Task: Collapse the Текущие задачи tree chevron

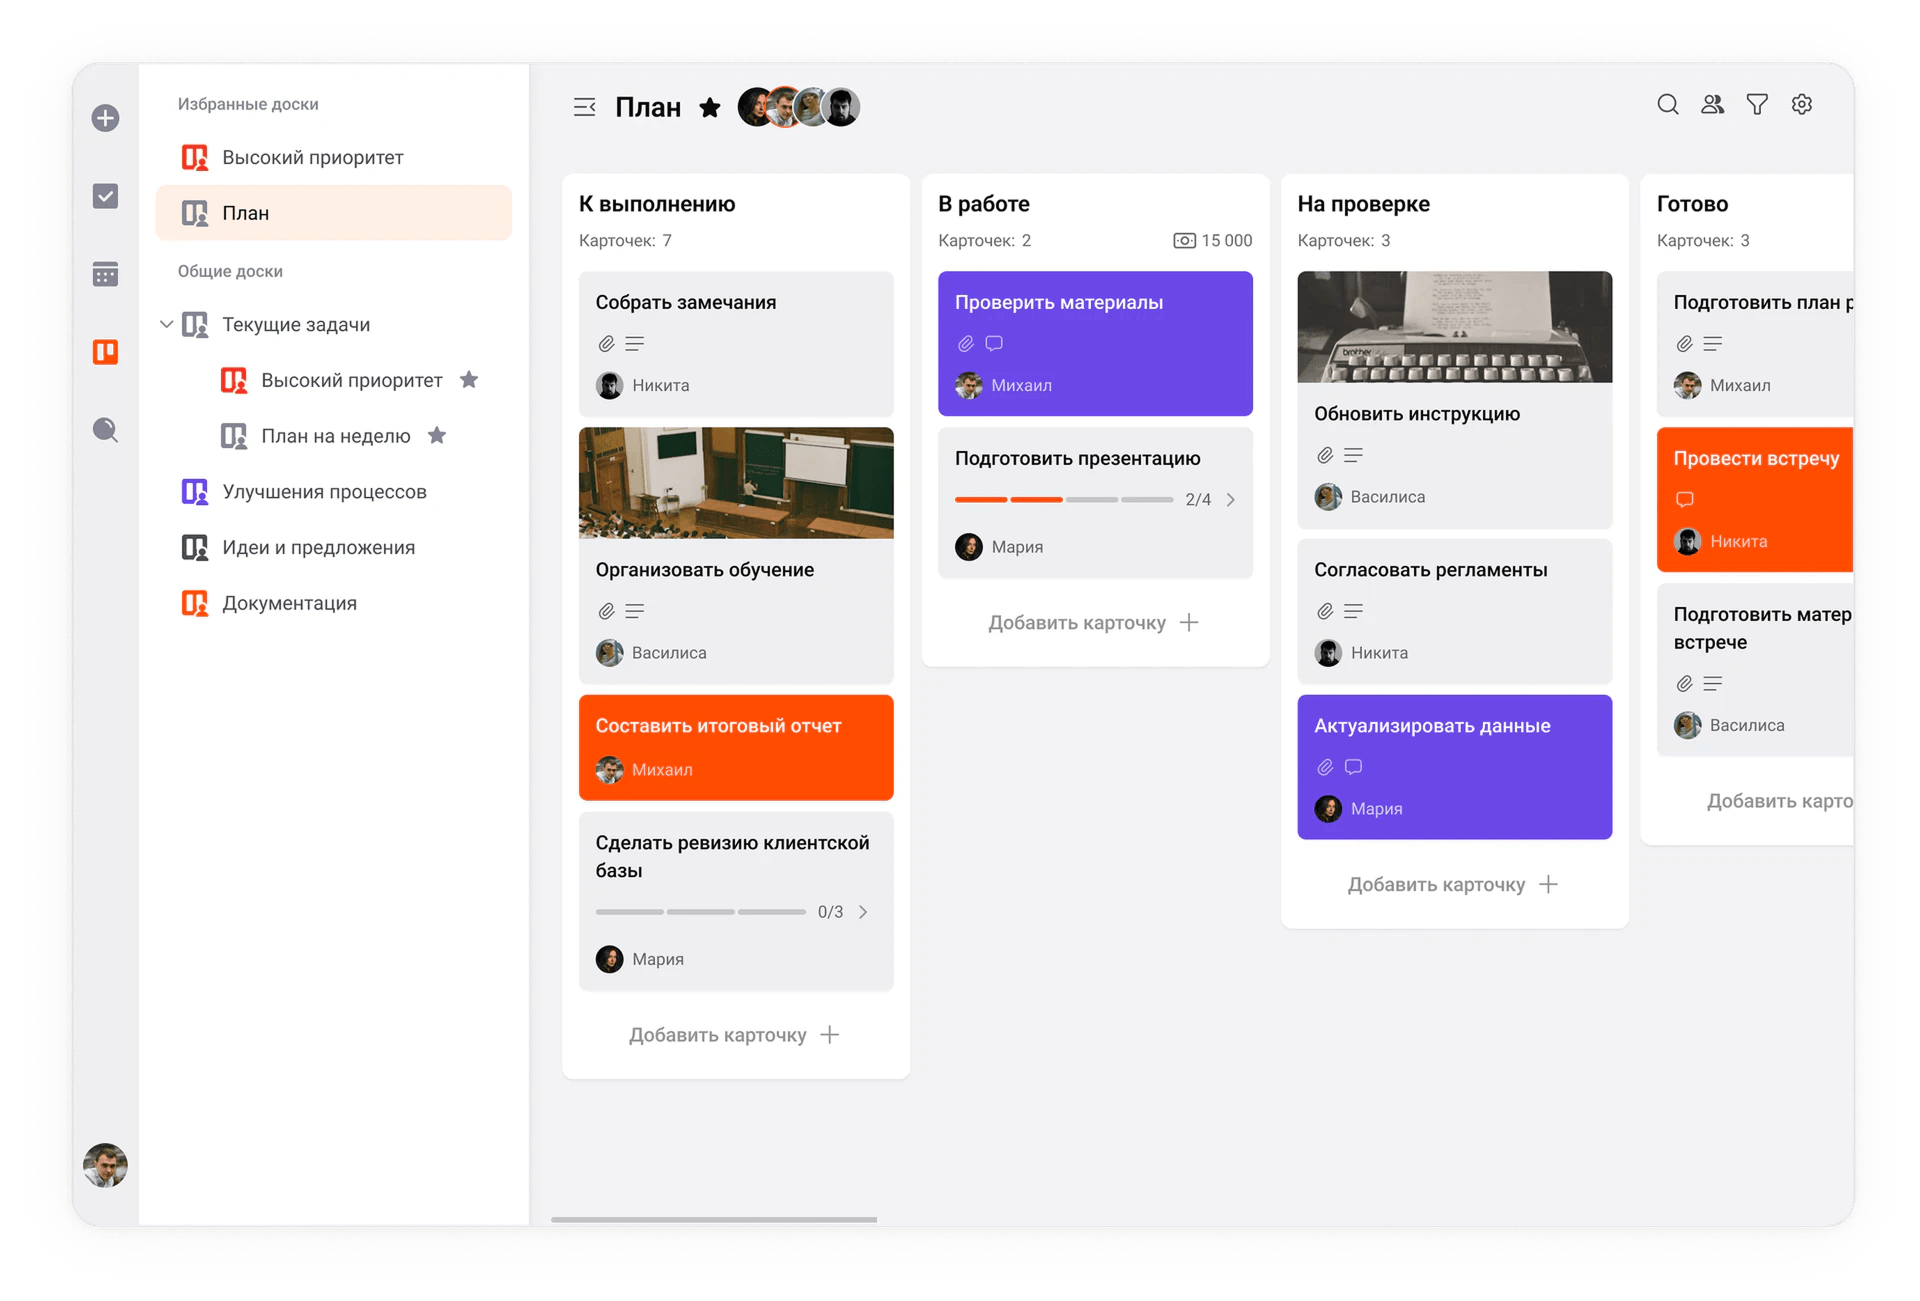Action: click(167, 324)
